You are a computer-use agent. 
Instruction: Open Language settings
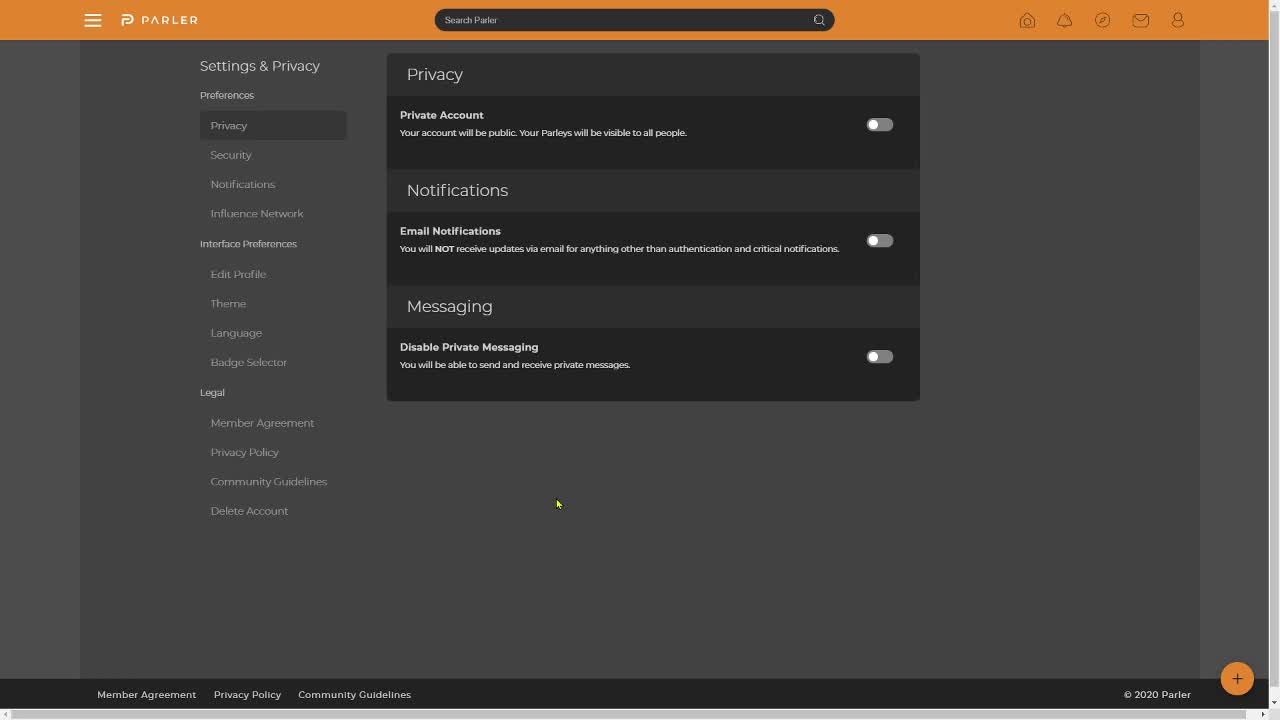click(236, 333)
